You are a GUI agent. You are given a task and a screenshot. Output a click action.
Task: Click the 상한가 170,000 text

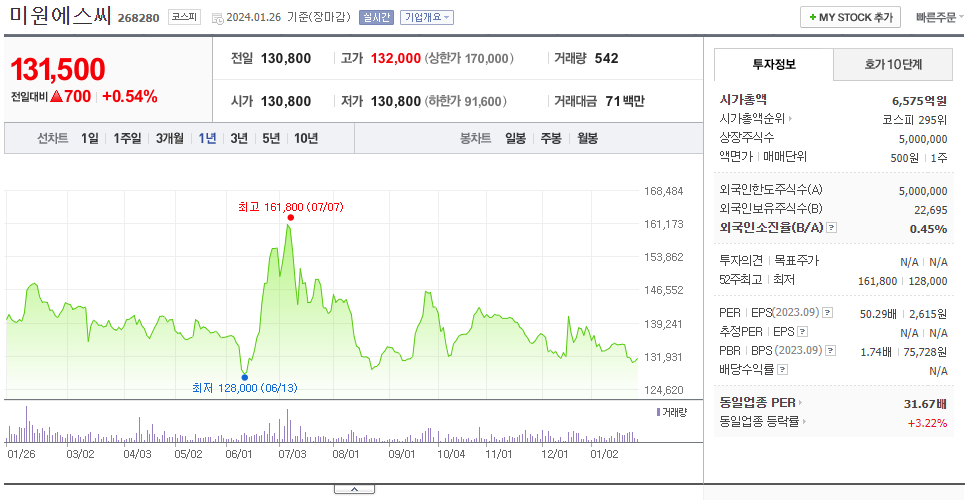[x=470, y=59]
